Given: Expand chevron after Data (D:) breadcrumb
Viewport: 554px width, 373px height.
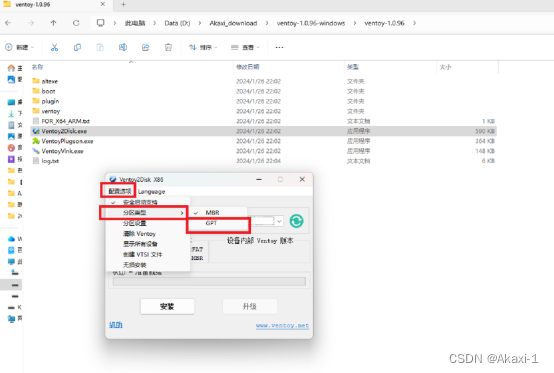Looking at the screenshot, I should 200,23.
